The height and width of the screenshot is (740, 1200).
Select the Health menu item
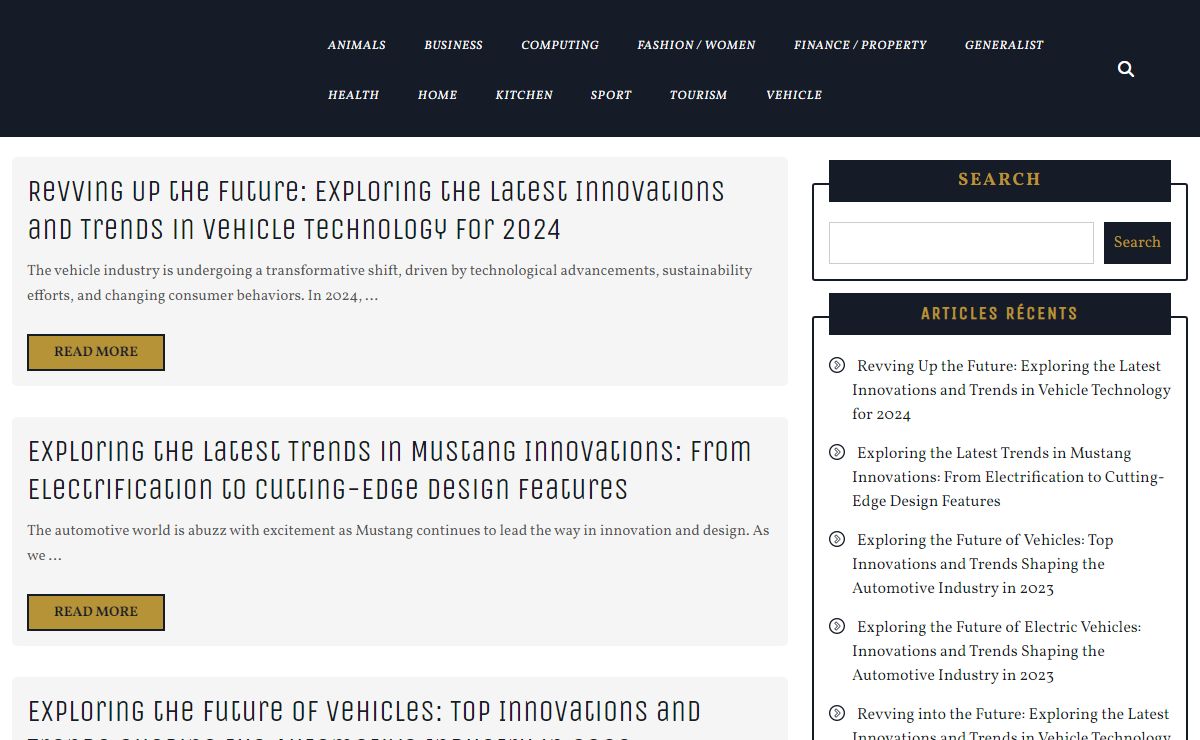[x=353, y=95]
